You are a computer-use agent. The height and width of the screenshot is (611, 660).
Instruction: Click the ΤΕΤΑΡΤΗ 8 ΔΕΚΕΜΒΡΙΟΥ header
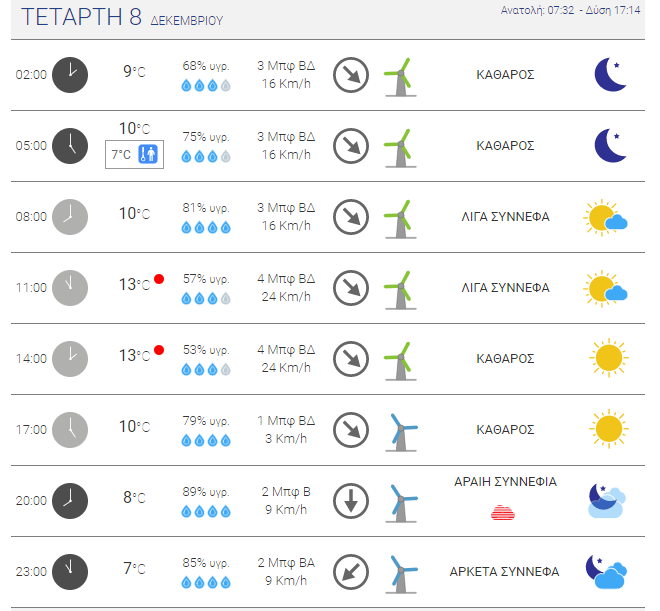click(122, 17)
